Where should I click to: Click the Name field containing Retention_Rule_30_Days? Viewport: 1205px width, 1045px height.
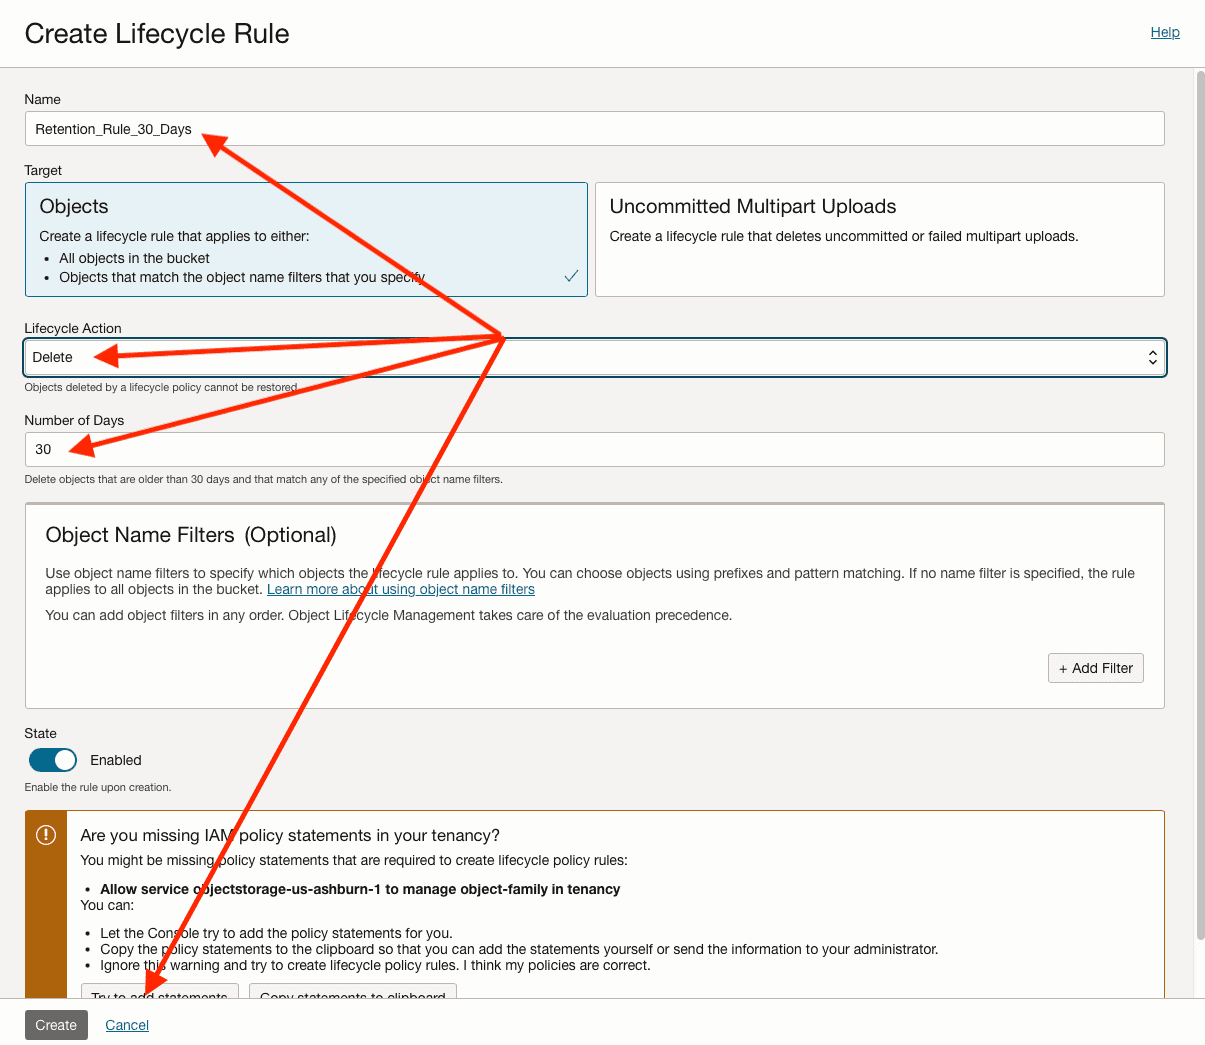594,129
